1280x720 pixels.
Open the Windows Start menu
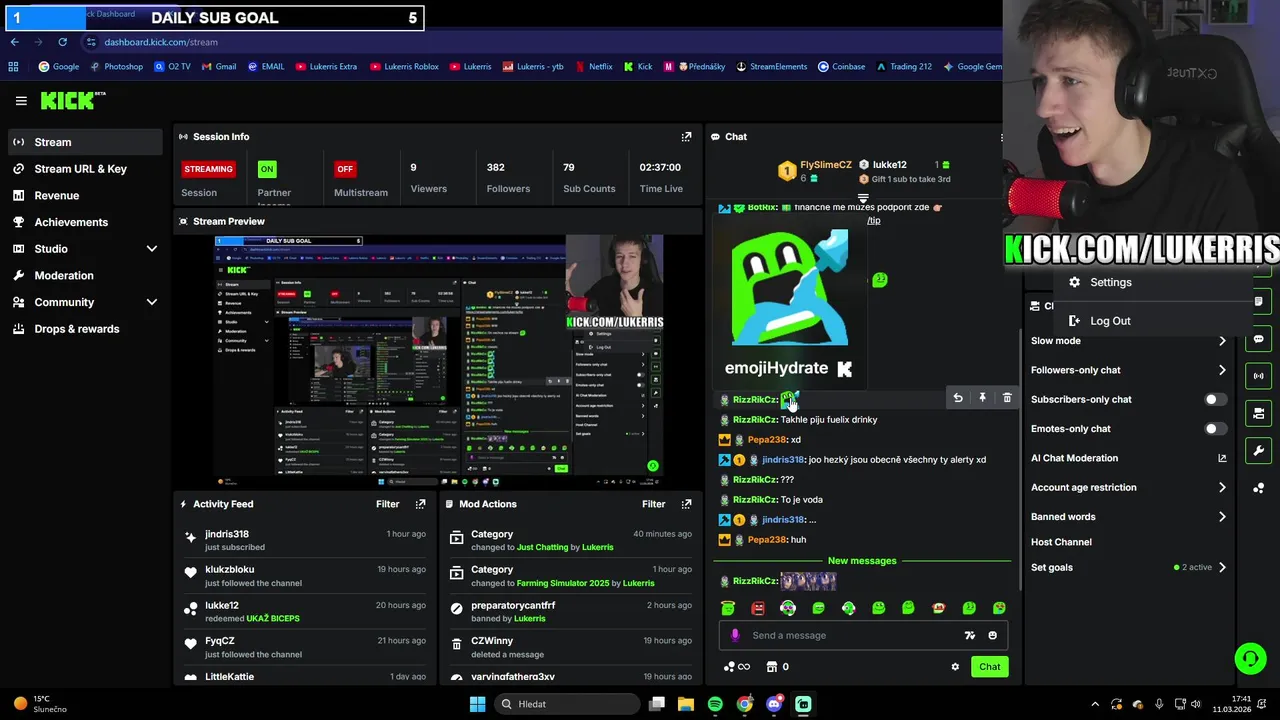tap(477, 704)
